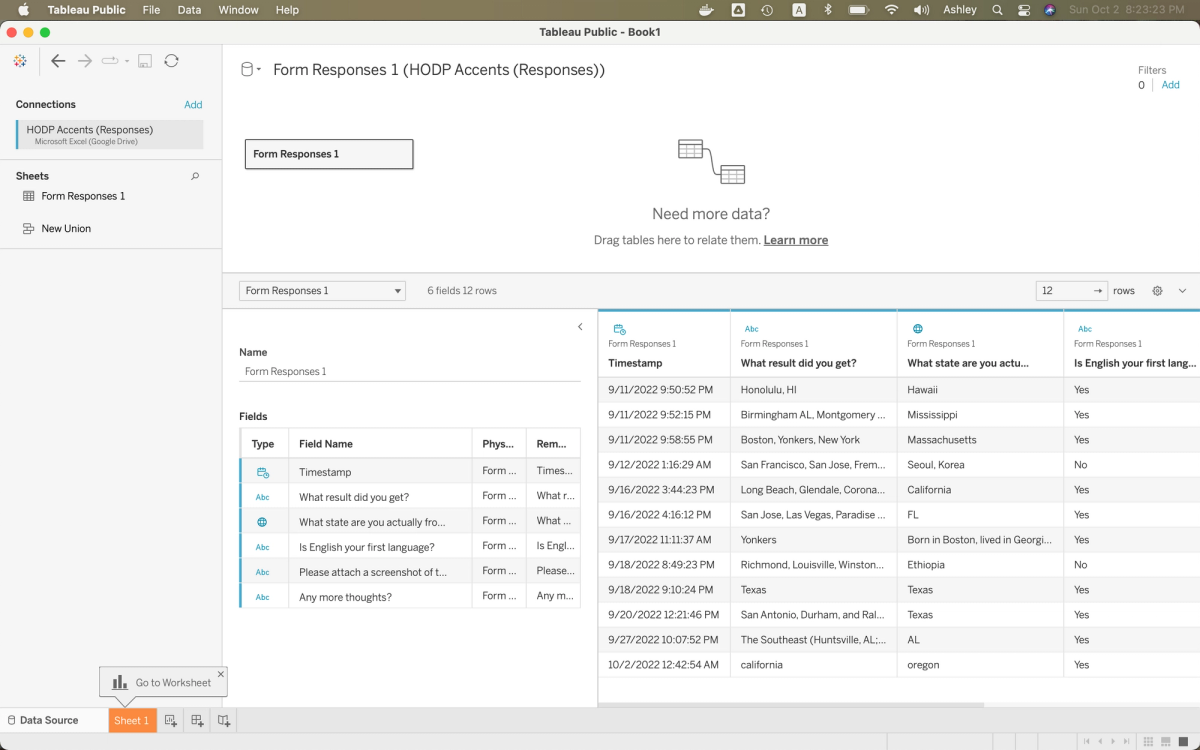Click the Wi-Fi icon in menu bar
Viewport: 1200px width, 750px height.
click(x=891, y=10)
